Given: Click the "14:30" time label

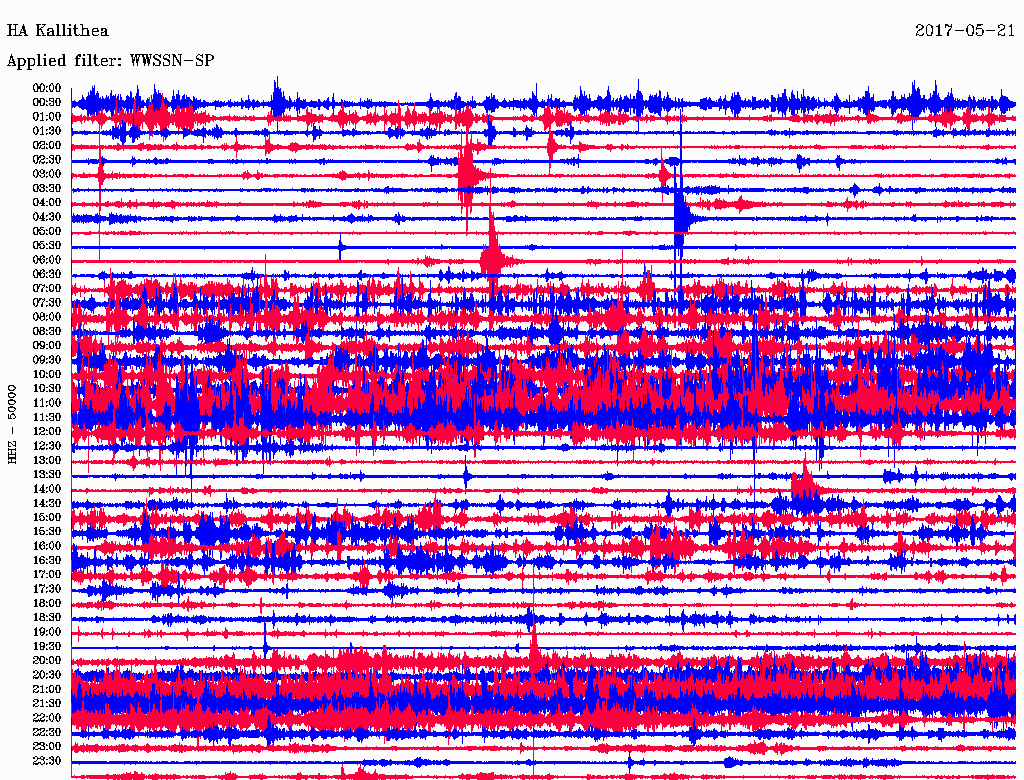Looking at the screenshot, I should (47, 503).
